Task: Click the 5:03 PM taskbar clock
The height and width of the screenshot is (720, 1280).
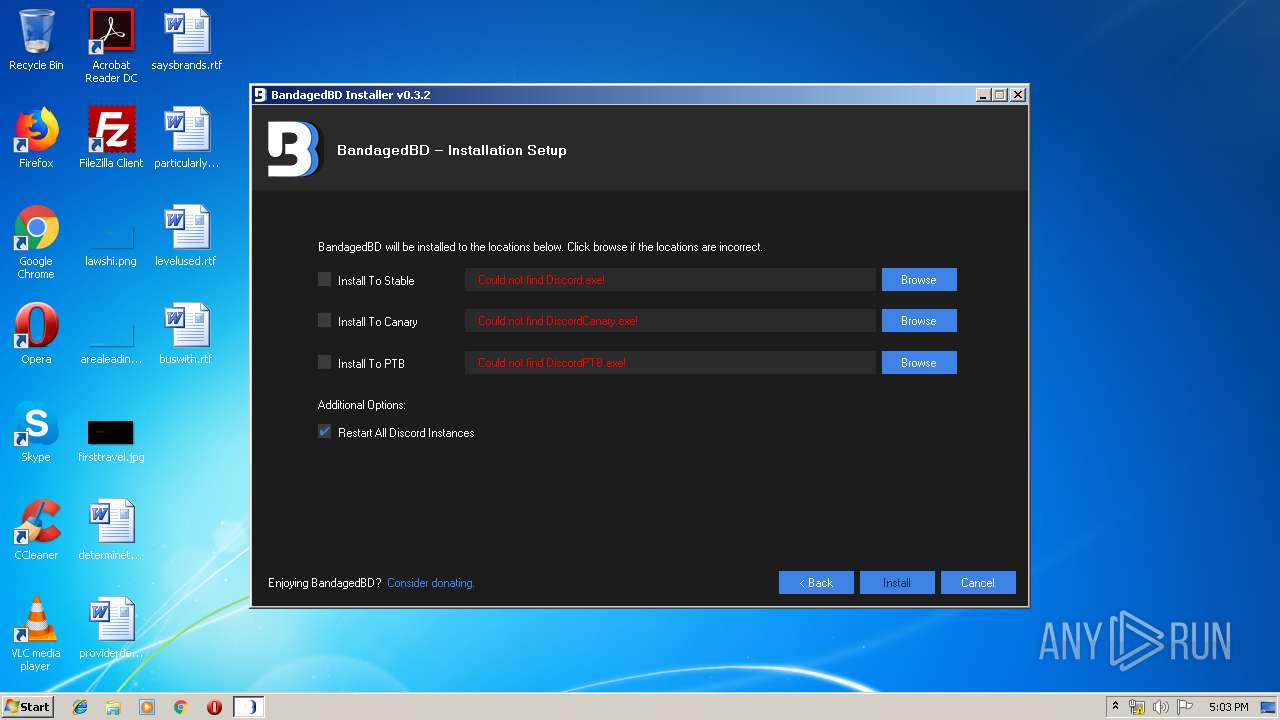Action: [x=1228, y=707]
